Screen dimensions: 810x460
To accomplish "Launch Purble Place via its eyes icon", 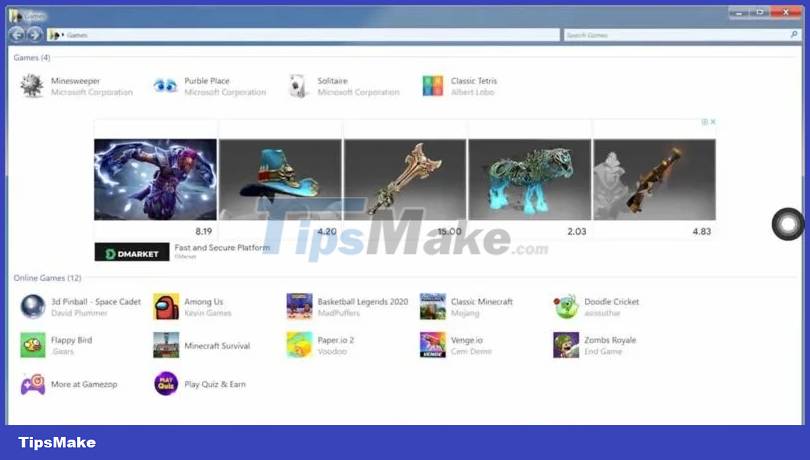I will coord(165,86).
